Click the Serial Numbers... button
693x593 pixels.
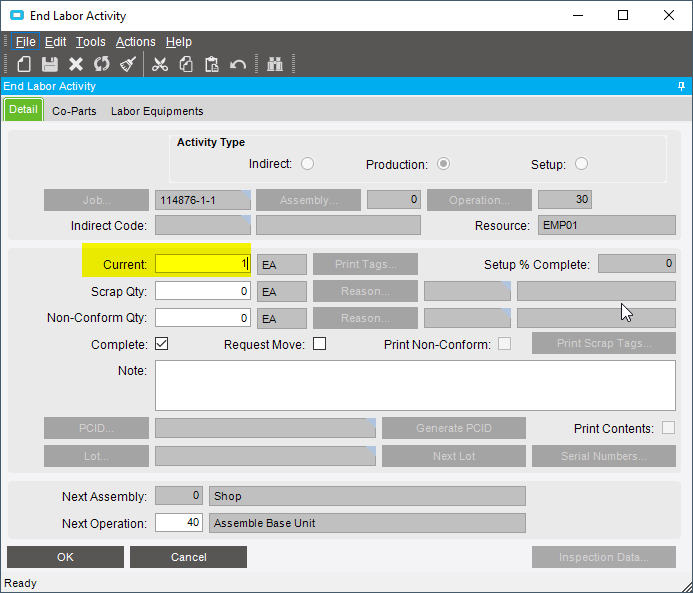[604, 456]
